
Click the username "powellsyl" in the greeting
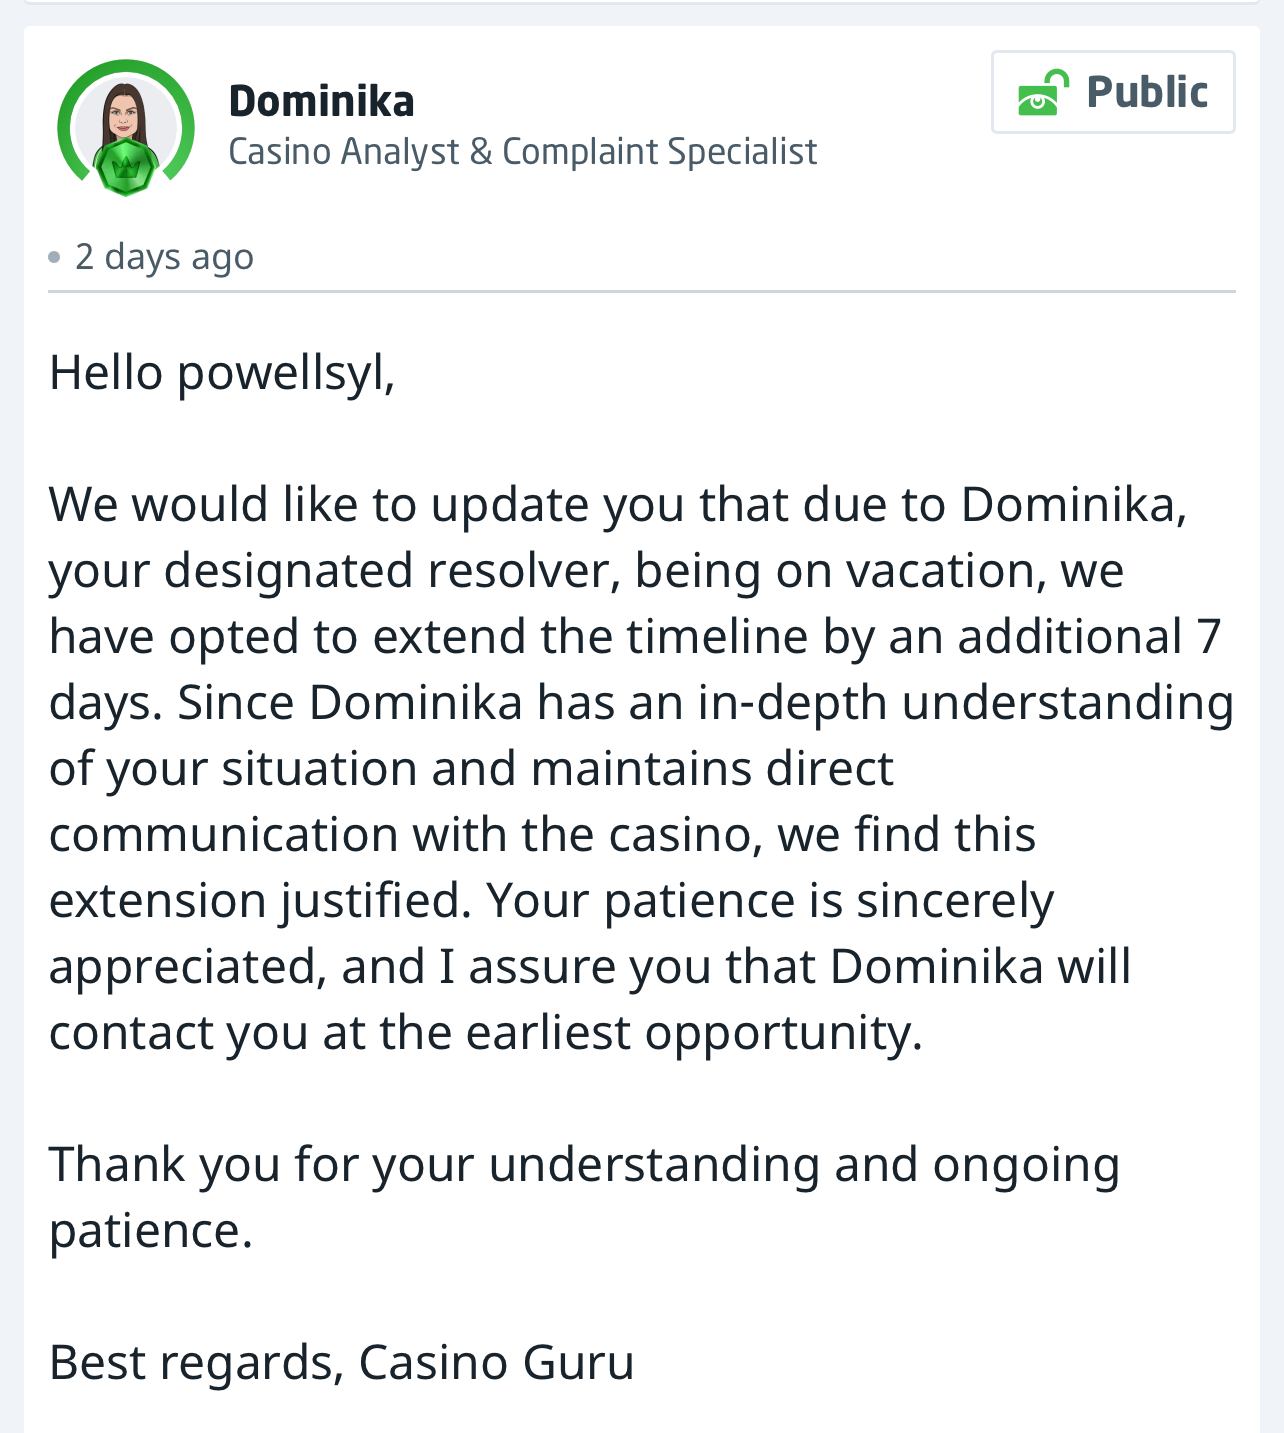pos(284,373)
